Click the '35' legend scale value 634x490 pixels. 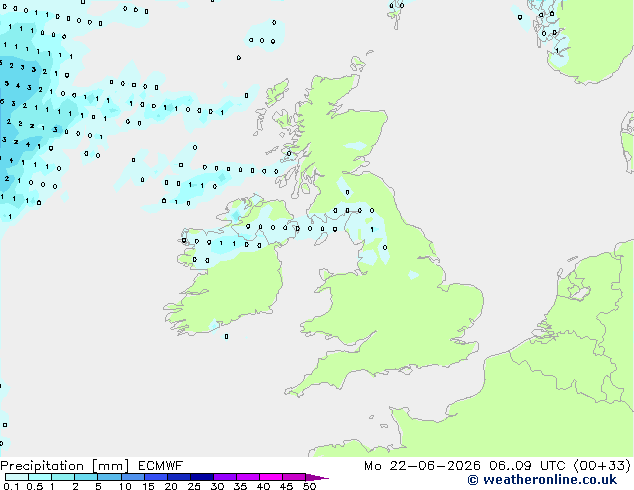click(240, 486)
